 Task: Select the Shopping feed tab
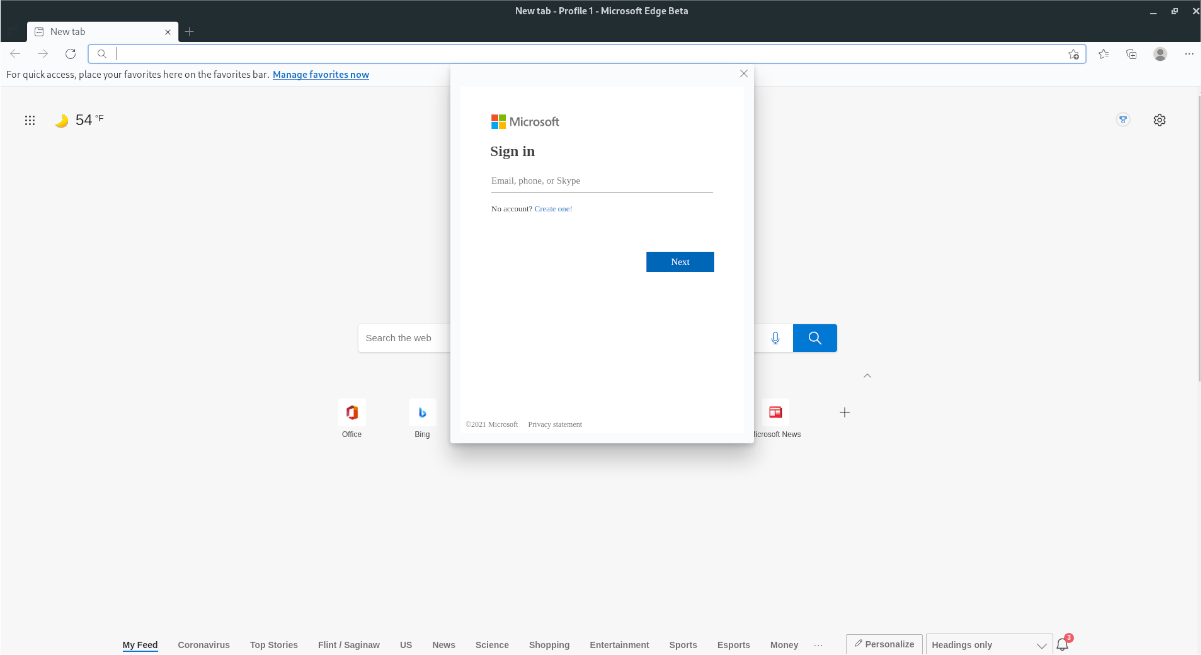pos(549,645)
